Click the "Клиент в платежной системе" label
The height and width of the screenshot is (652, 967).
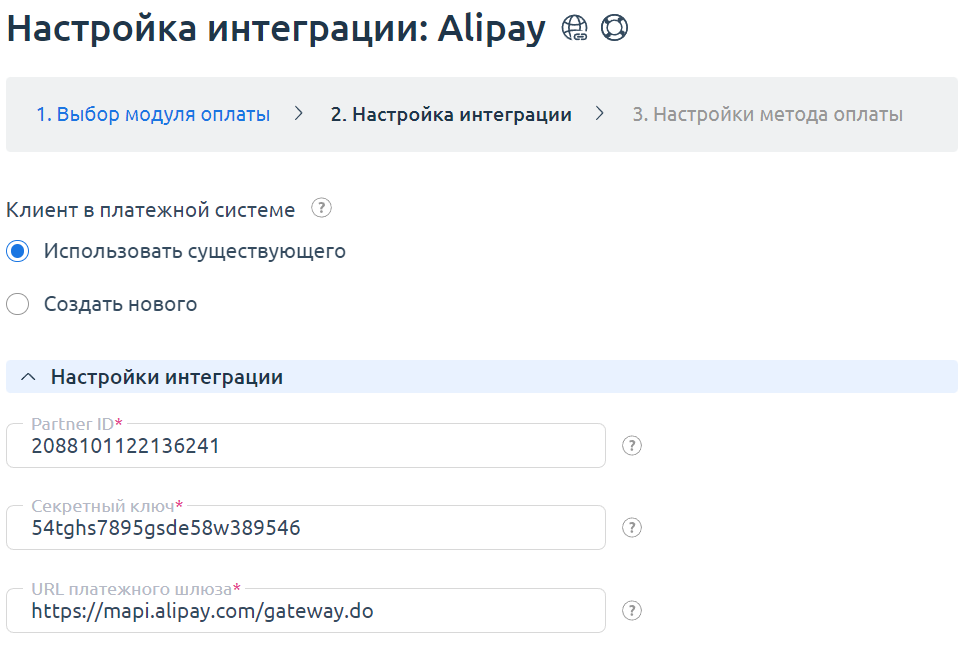(151, 210)
